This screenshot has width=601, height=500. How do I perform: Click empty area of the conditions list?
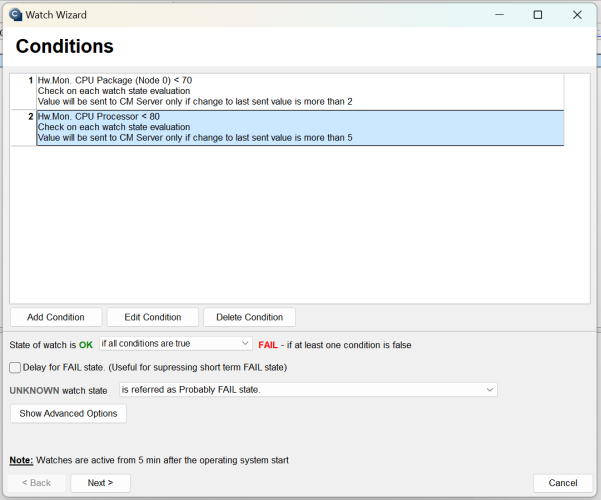tap(300, 224)
